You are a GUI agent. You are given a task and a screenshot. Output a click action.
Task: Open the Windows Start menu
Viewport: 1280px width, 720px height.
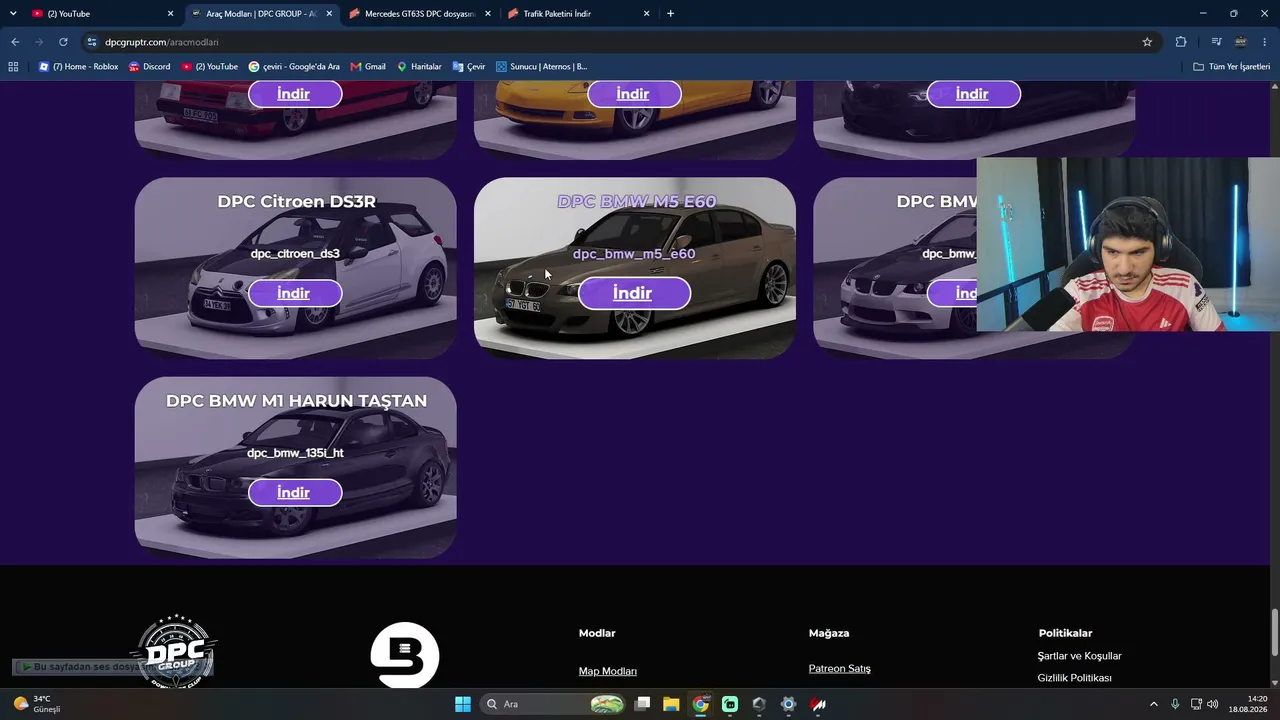(x=463, y=704)
